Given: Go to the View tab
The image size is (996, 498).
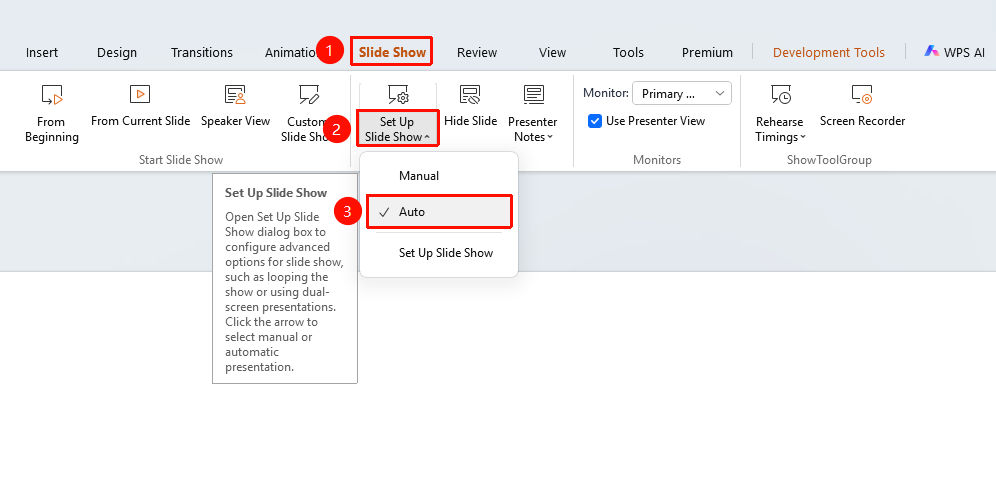Looking at the screenshot, I should [x=553, y=53].
